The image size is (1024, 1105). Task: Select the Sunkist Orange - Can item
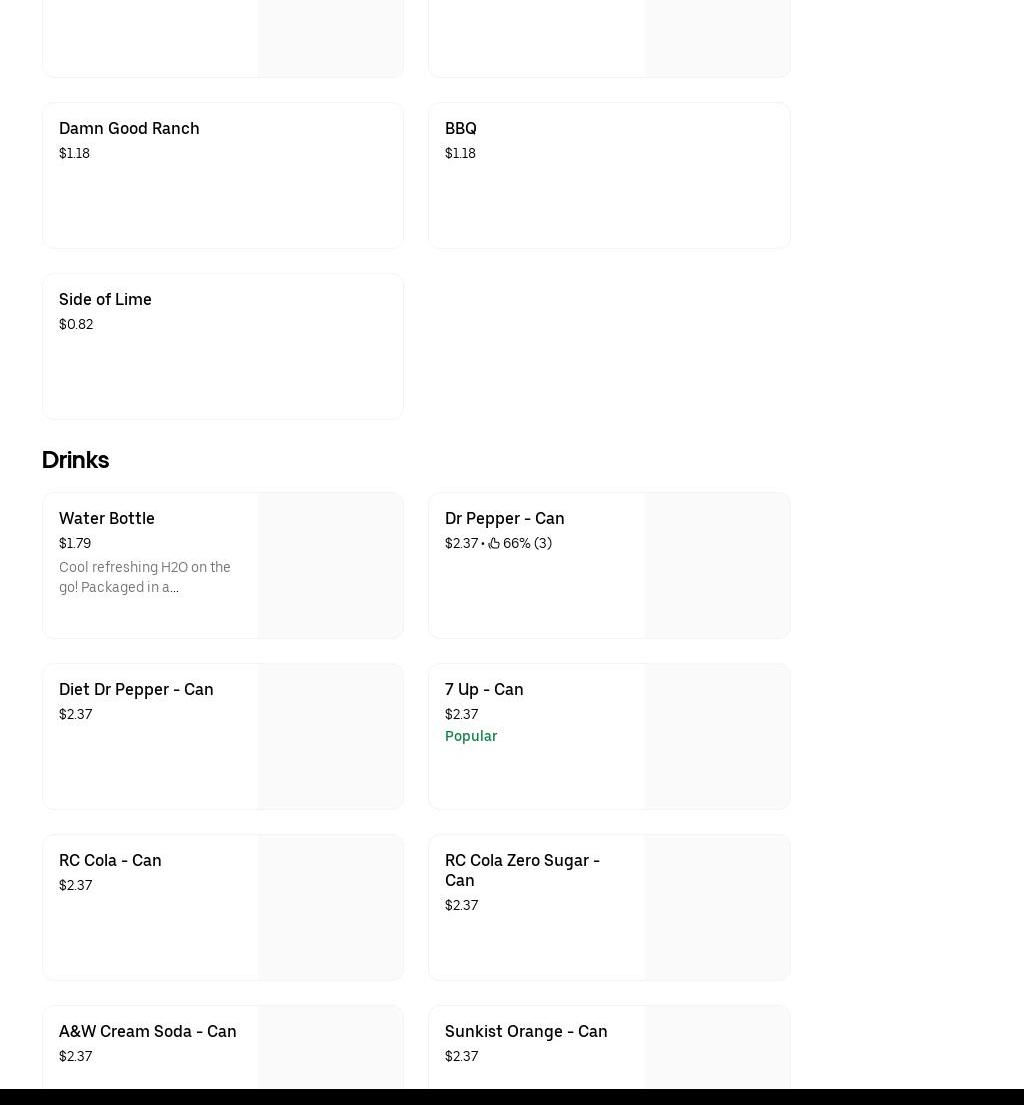coord(610,1048)
